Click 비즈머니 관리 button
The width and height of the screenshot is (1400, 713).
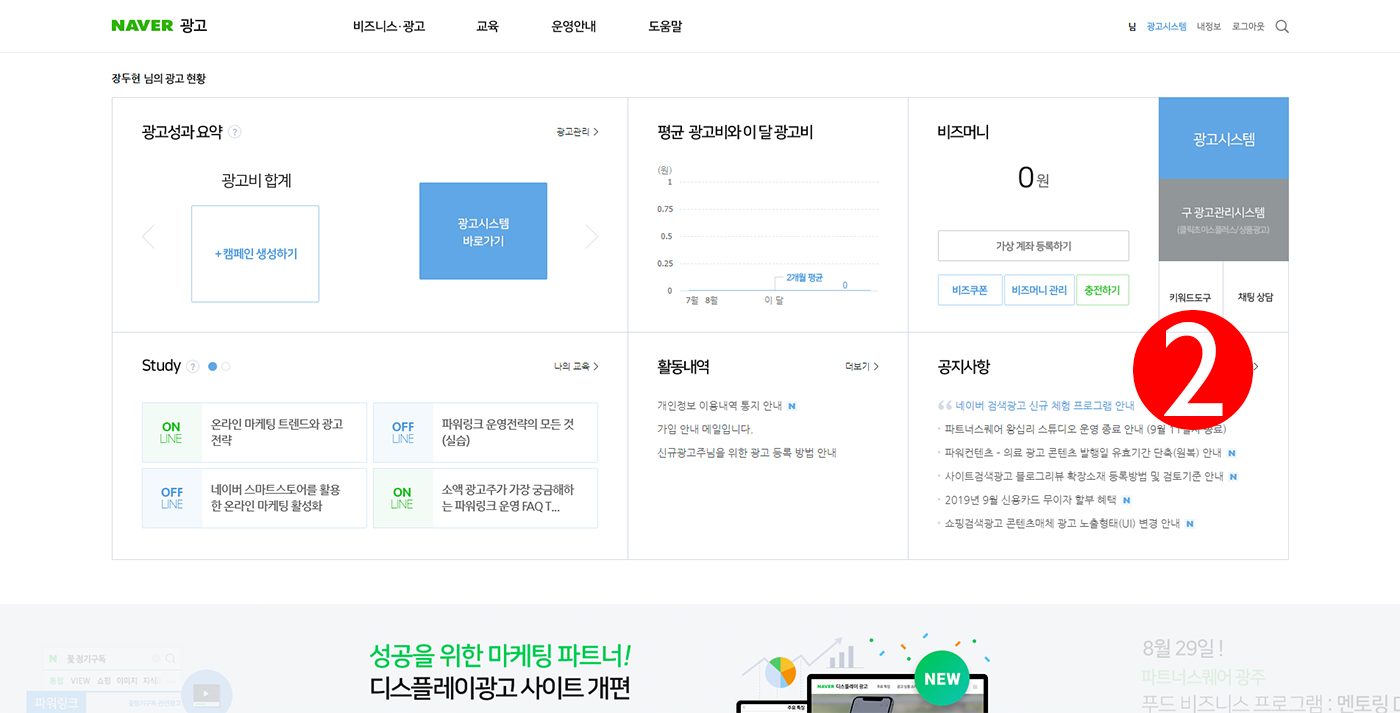(x=1039, y=290)
